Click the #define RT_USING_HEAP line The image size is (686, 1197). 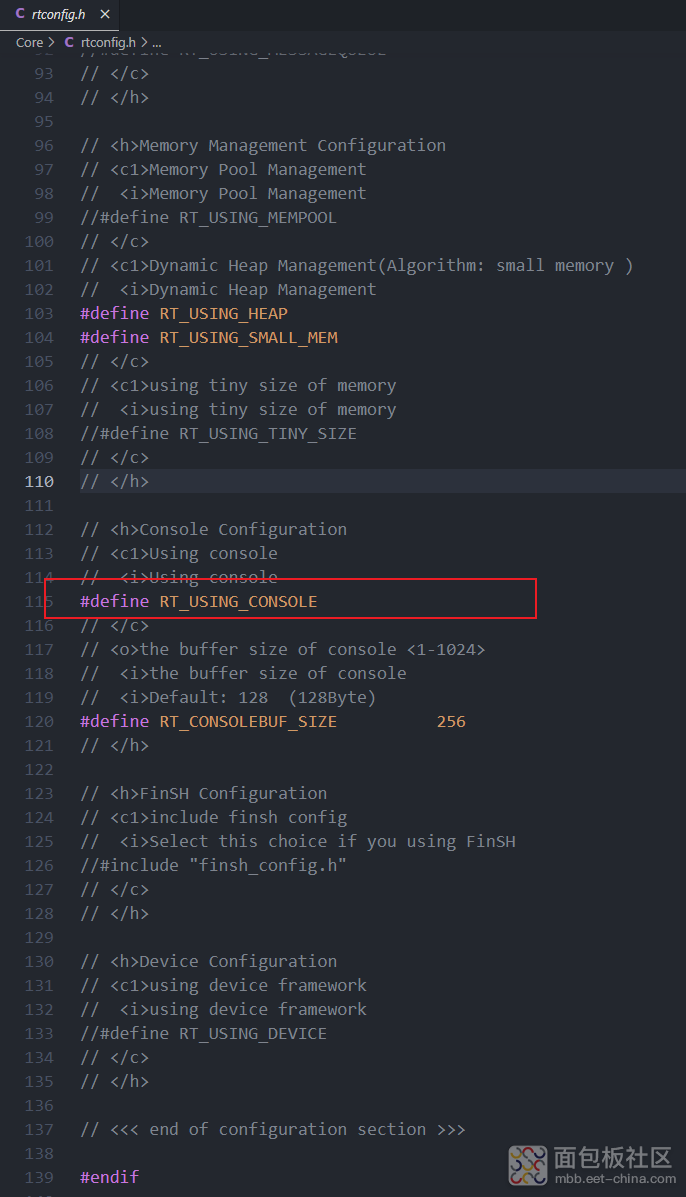(184, 314)
